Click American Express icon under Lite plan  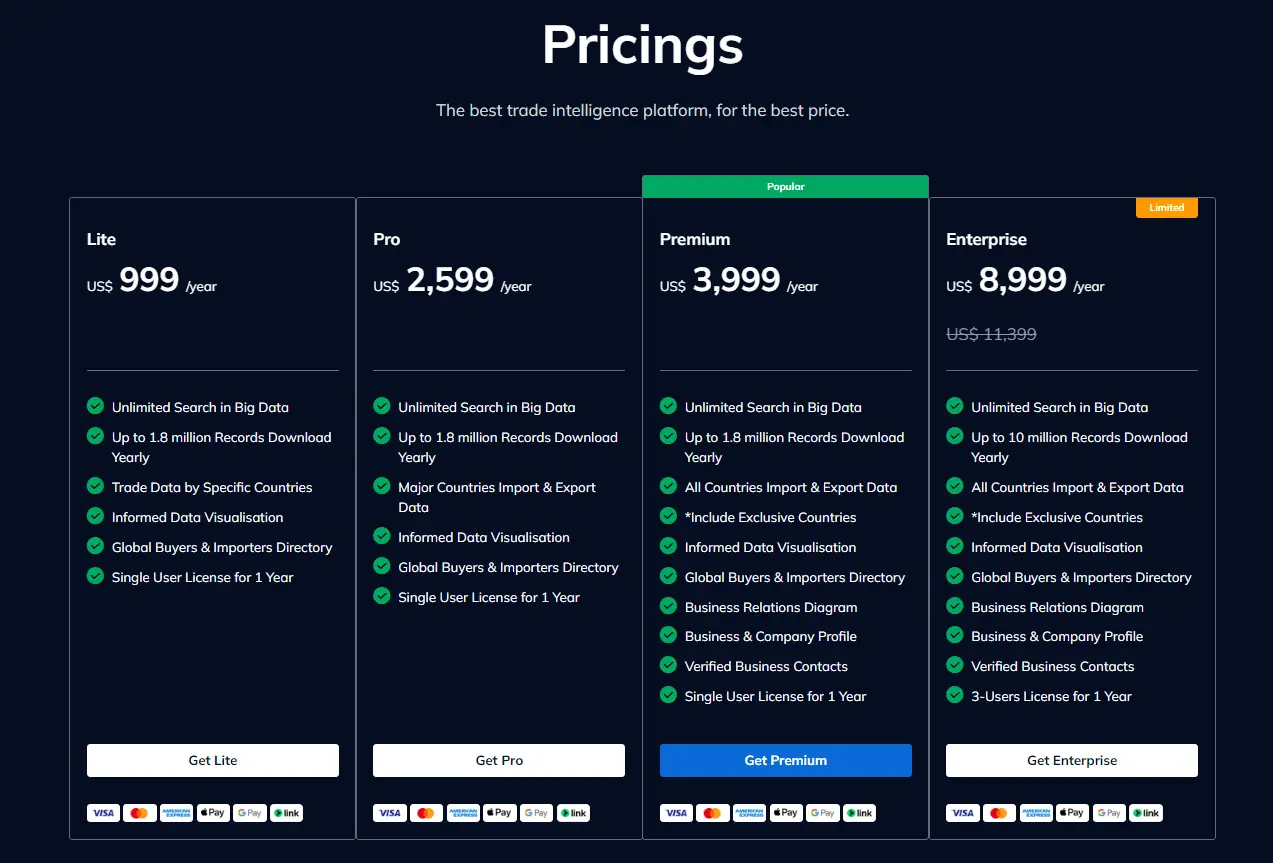tap(176, 813)
